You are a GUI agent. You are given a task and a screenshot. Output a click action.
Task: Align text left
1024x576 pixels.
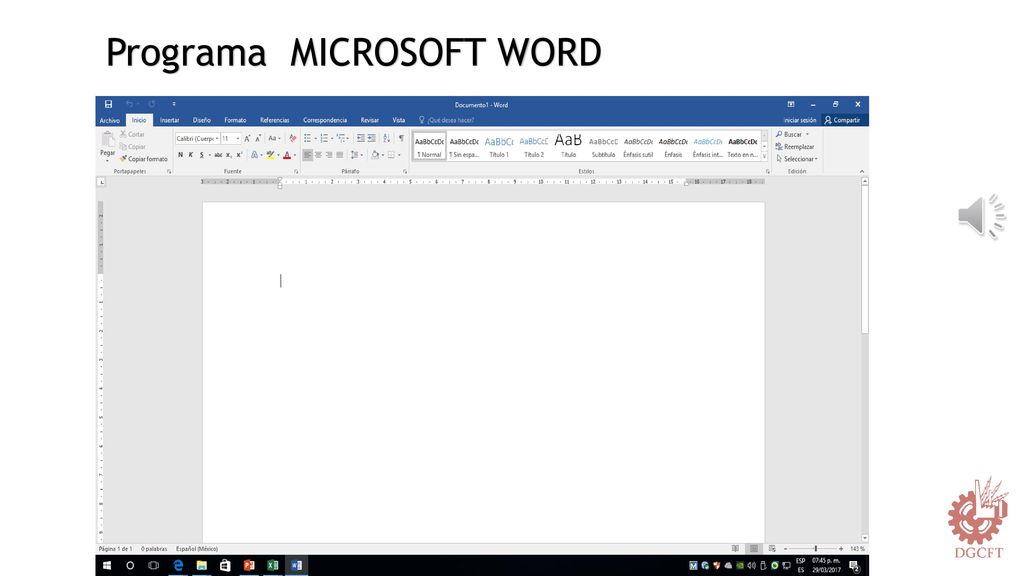coord(308,155)
